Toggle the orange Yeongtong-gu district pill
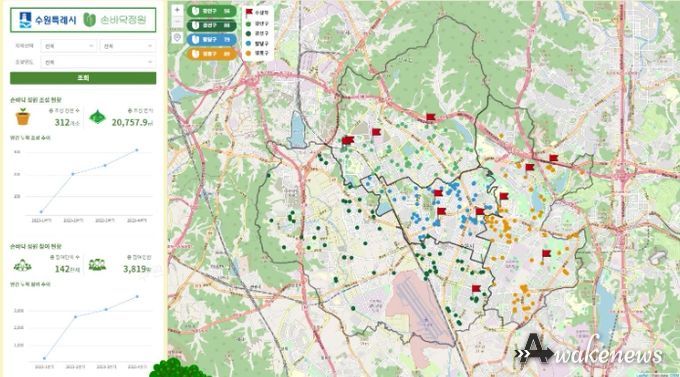This screenshot has height=377, width=680. click(x=212, y=54)
